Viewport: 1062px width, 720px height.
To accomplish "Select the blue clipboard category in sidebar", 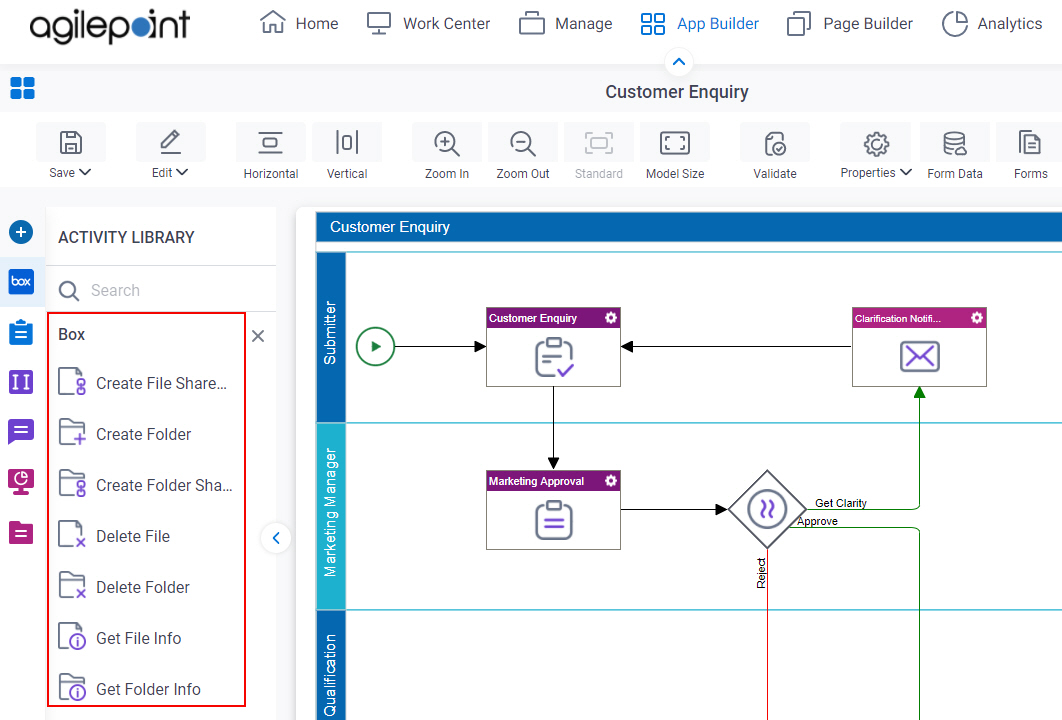I will click(21, 333).
